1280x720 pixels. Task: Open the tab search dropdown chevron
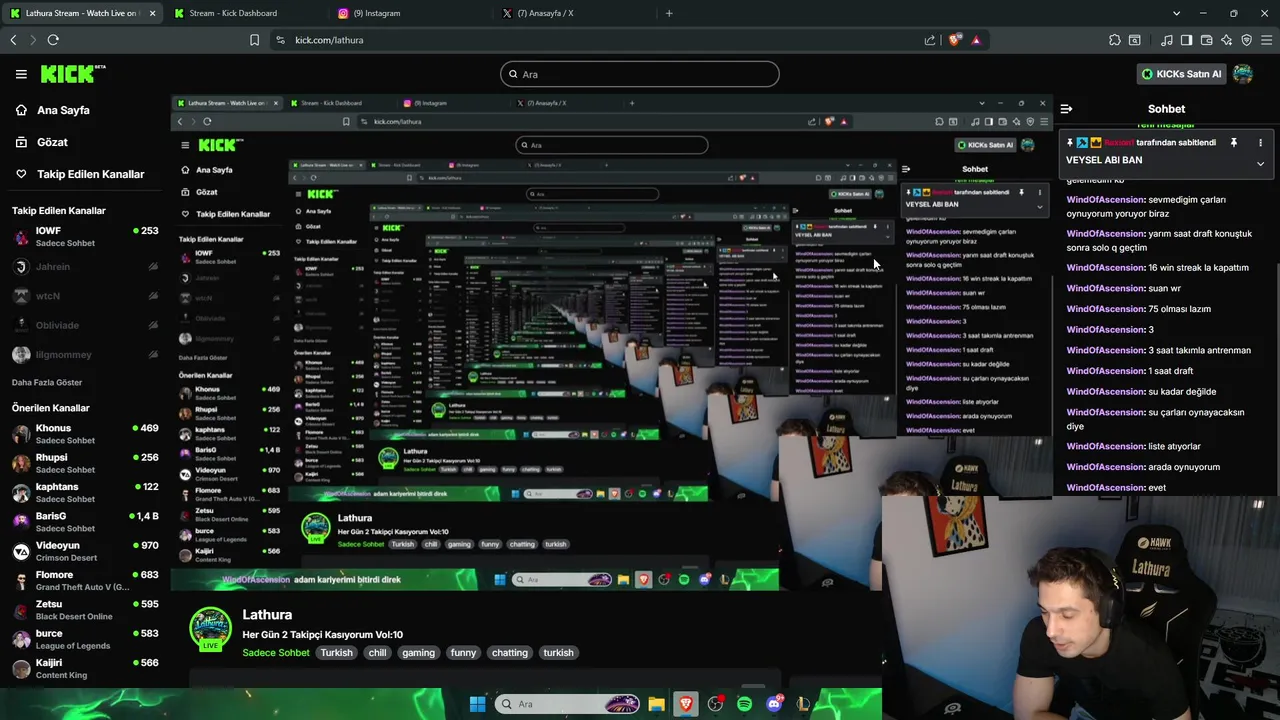coord(1177,13)
